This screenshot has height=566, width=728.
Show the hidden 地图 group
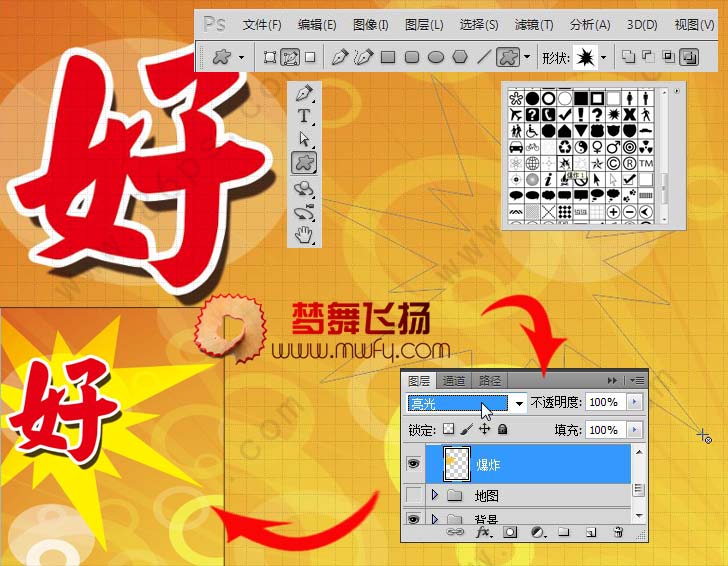414,494
